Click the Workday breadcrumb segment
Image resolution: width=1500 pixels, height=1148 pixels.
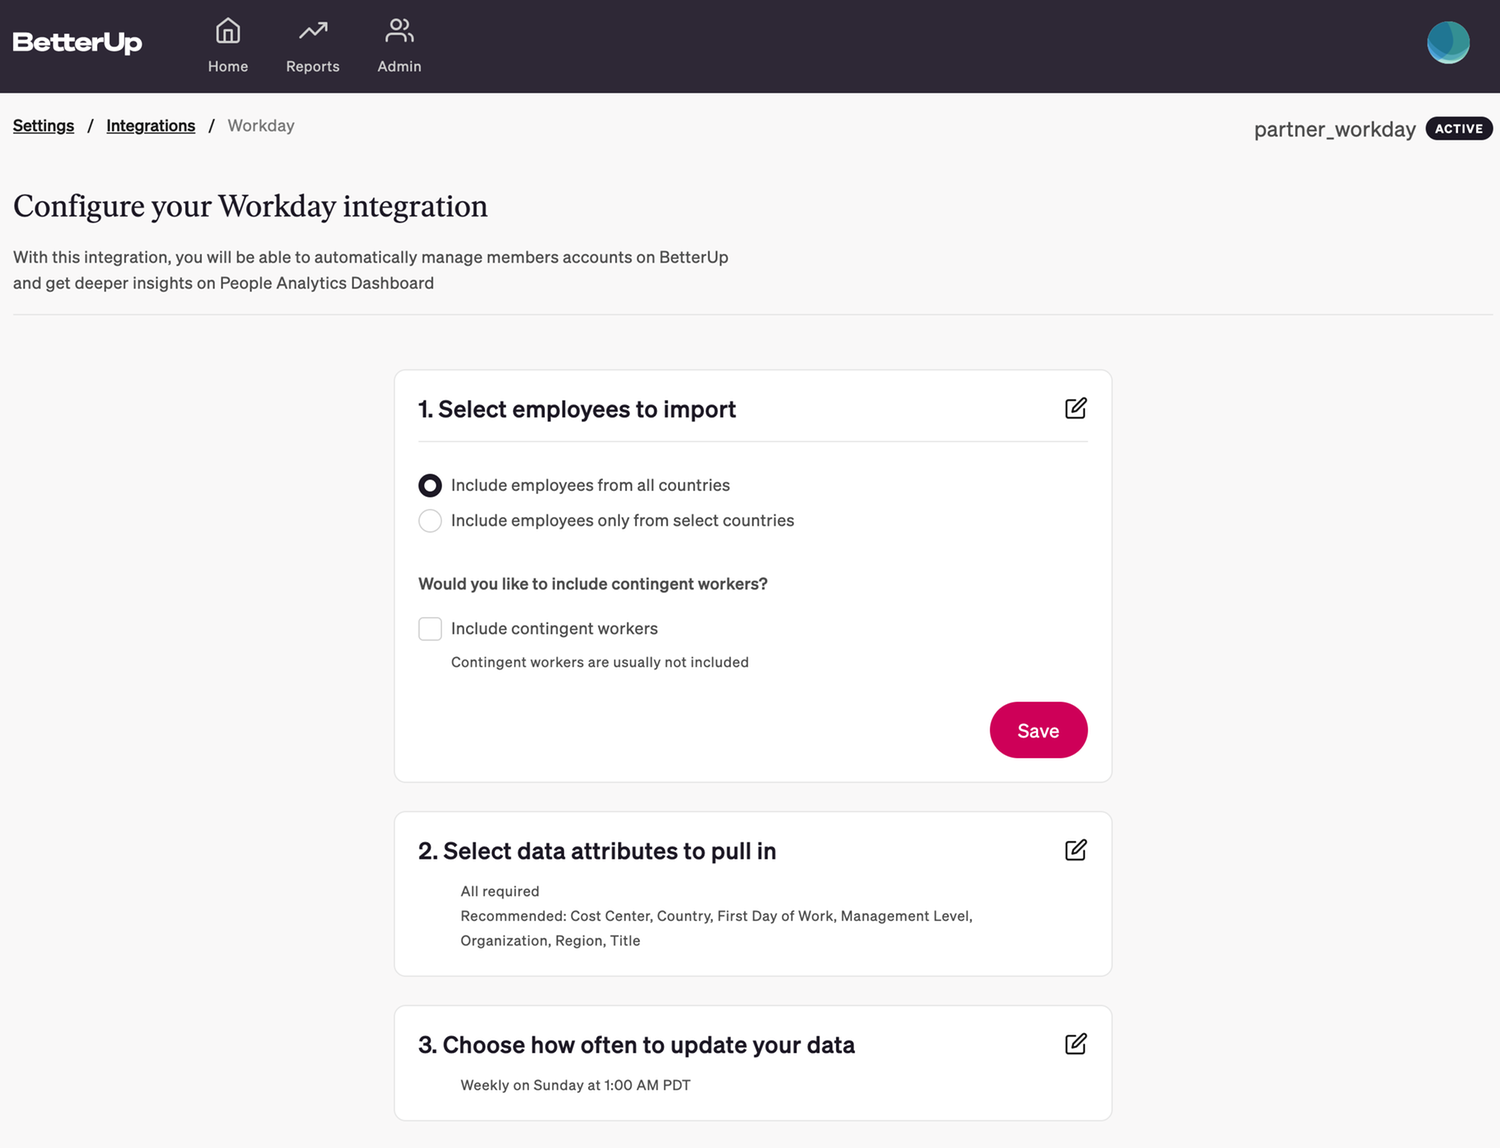261,125
